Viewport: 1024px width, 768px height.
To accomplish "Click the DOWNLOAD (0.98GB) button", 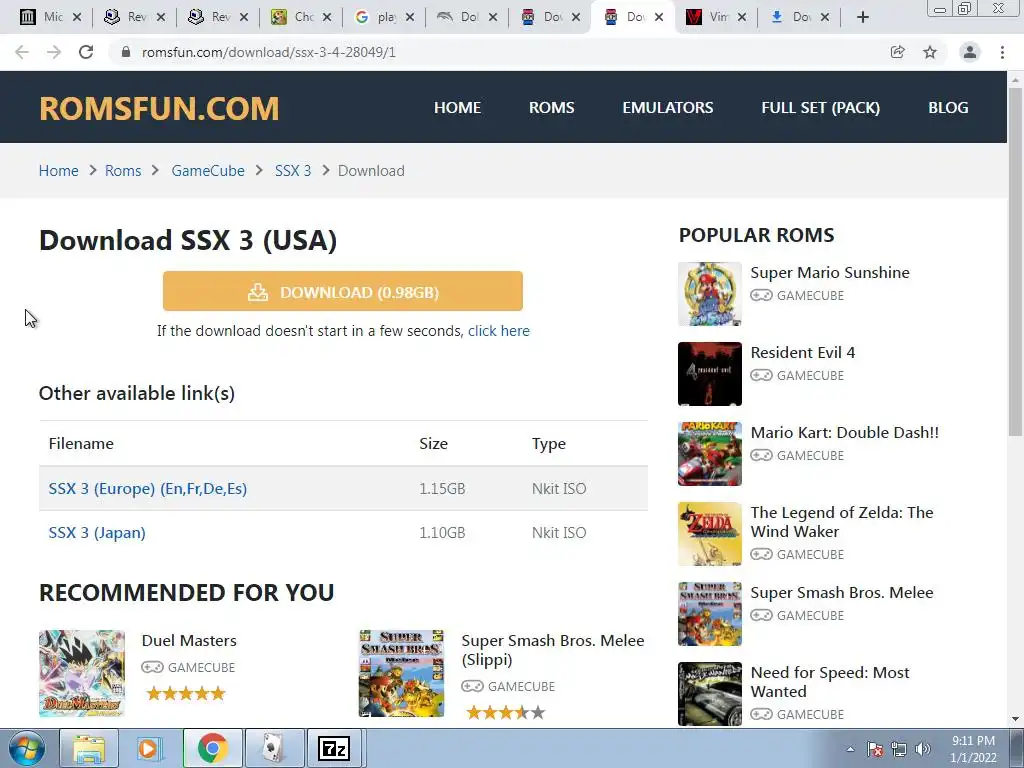I will point(343,291).
